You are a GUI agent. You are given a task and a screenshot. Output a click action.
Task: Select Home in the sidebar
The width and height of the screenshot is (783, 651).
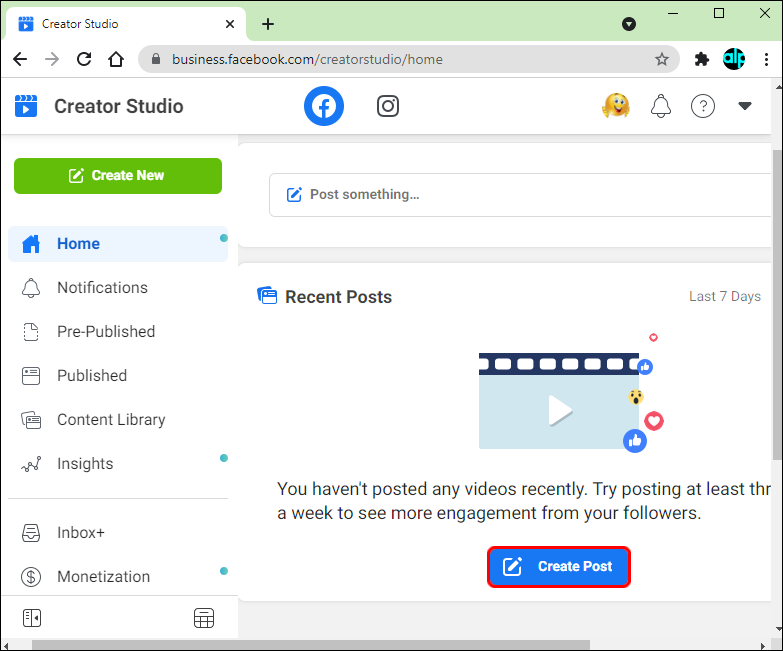click(x=118, y=244)
